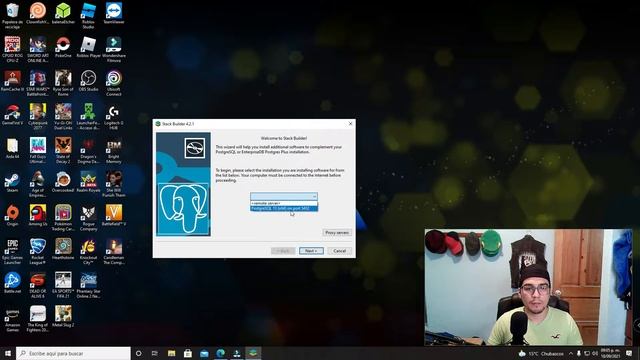Select the Bright Memory desktop shortcut

click(x=114, y=150)
